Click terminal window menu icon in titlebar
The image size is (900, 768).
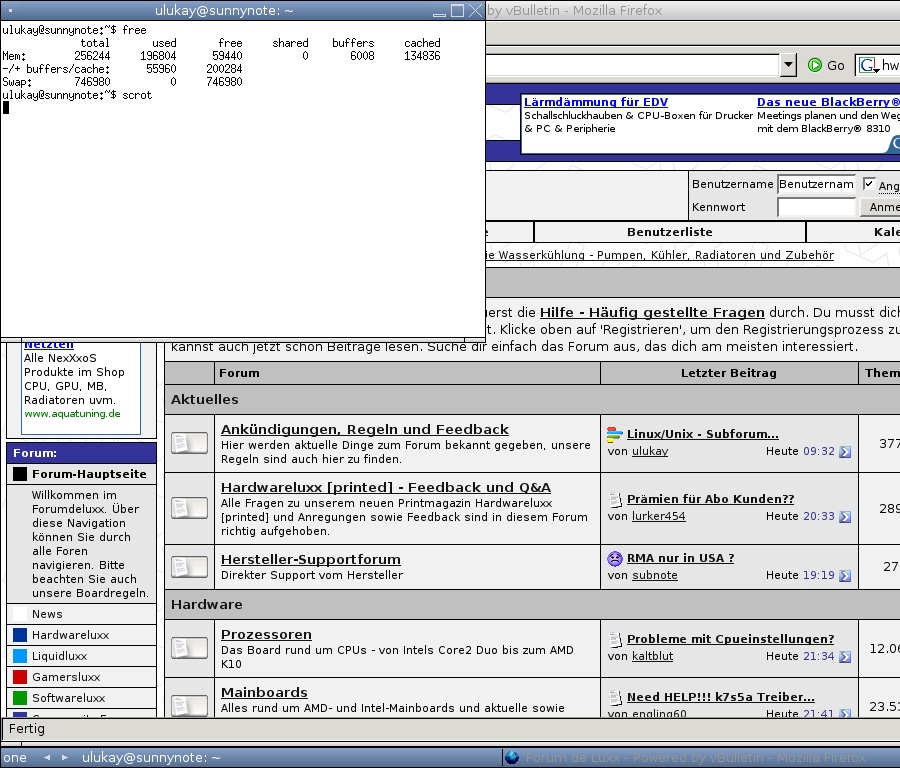tap(10, 10)
